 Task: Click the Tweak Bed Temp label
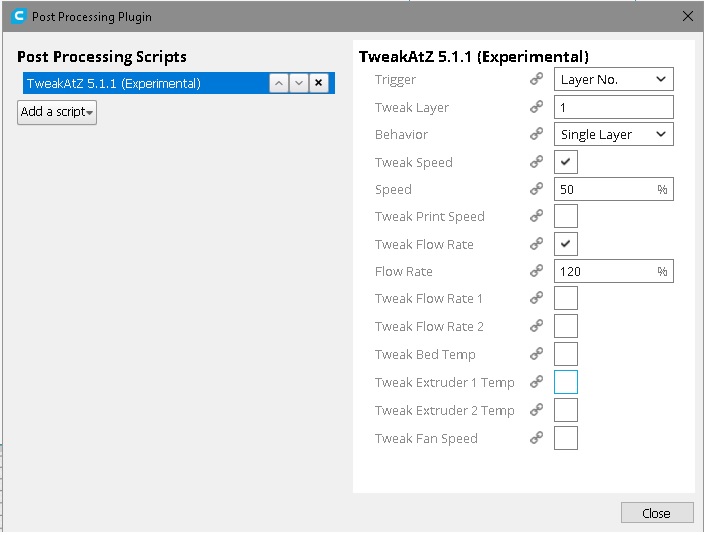(425, 354)
